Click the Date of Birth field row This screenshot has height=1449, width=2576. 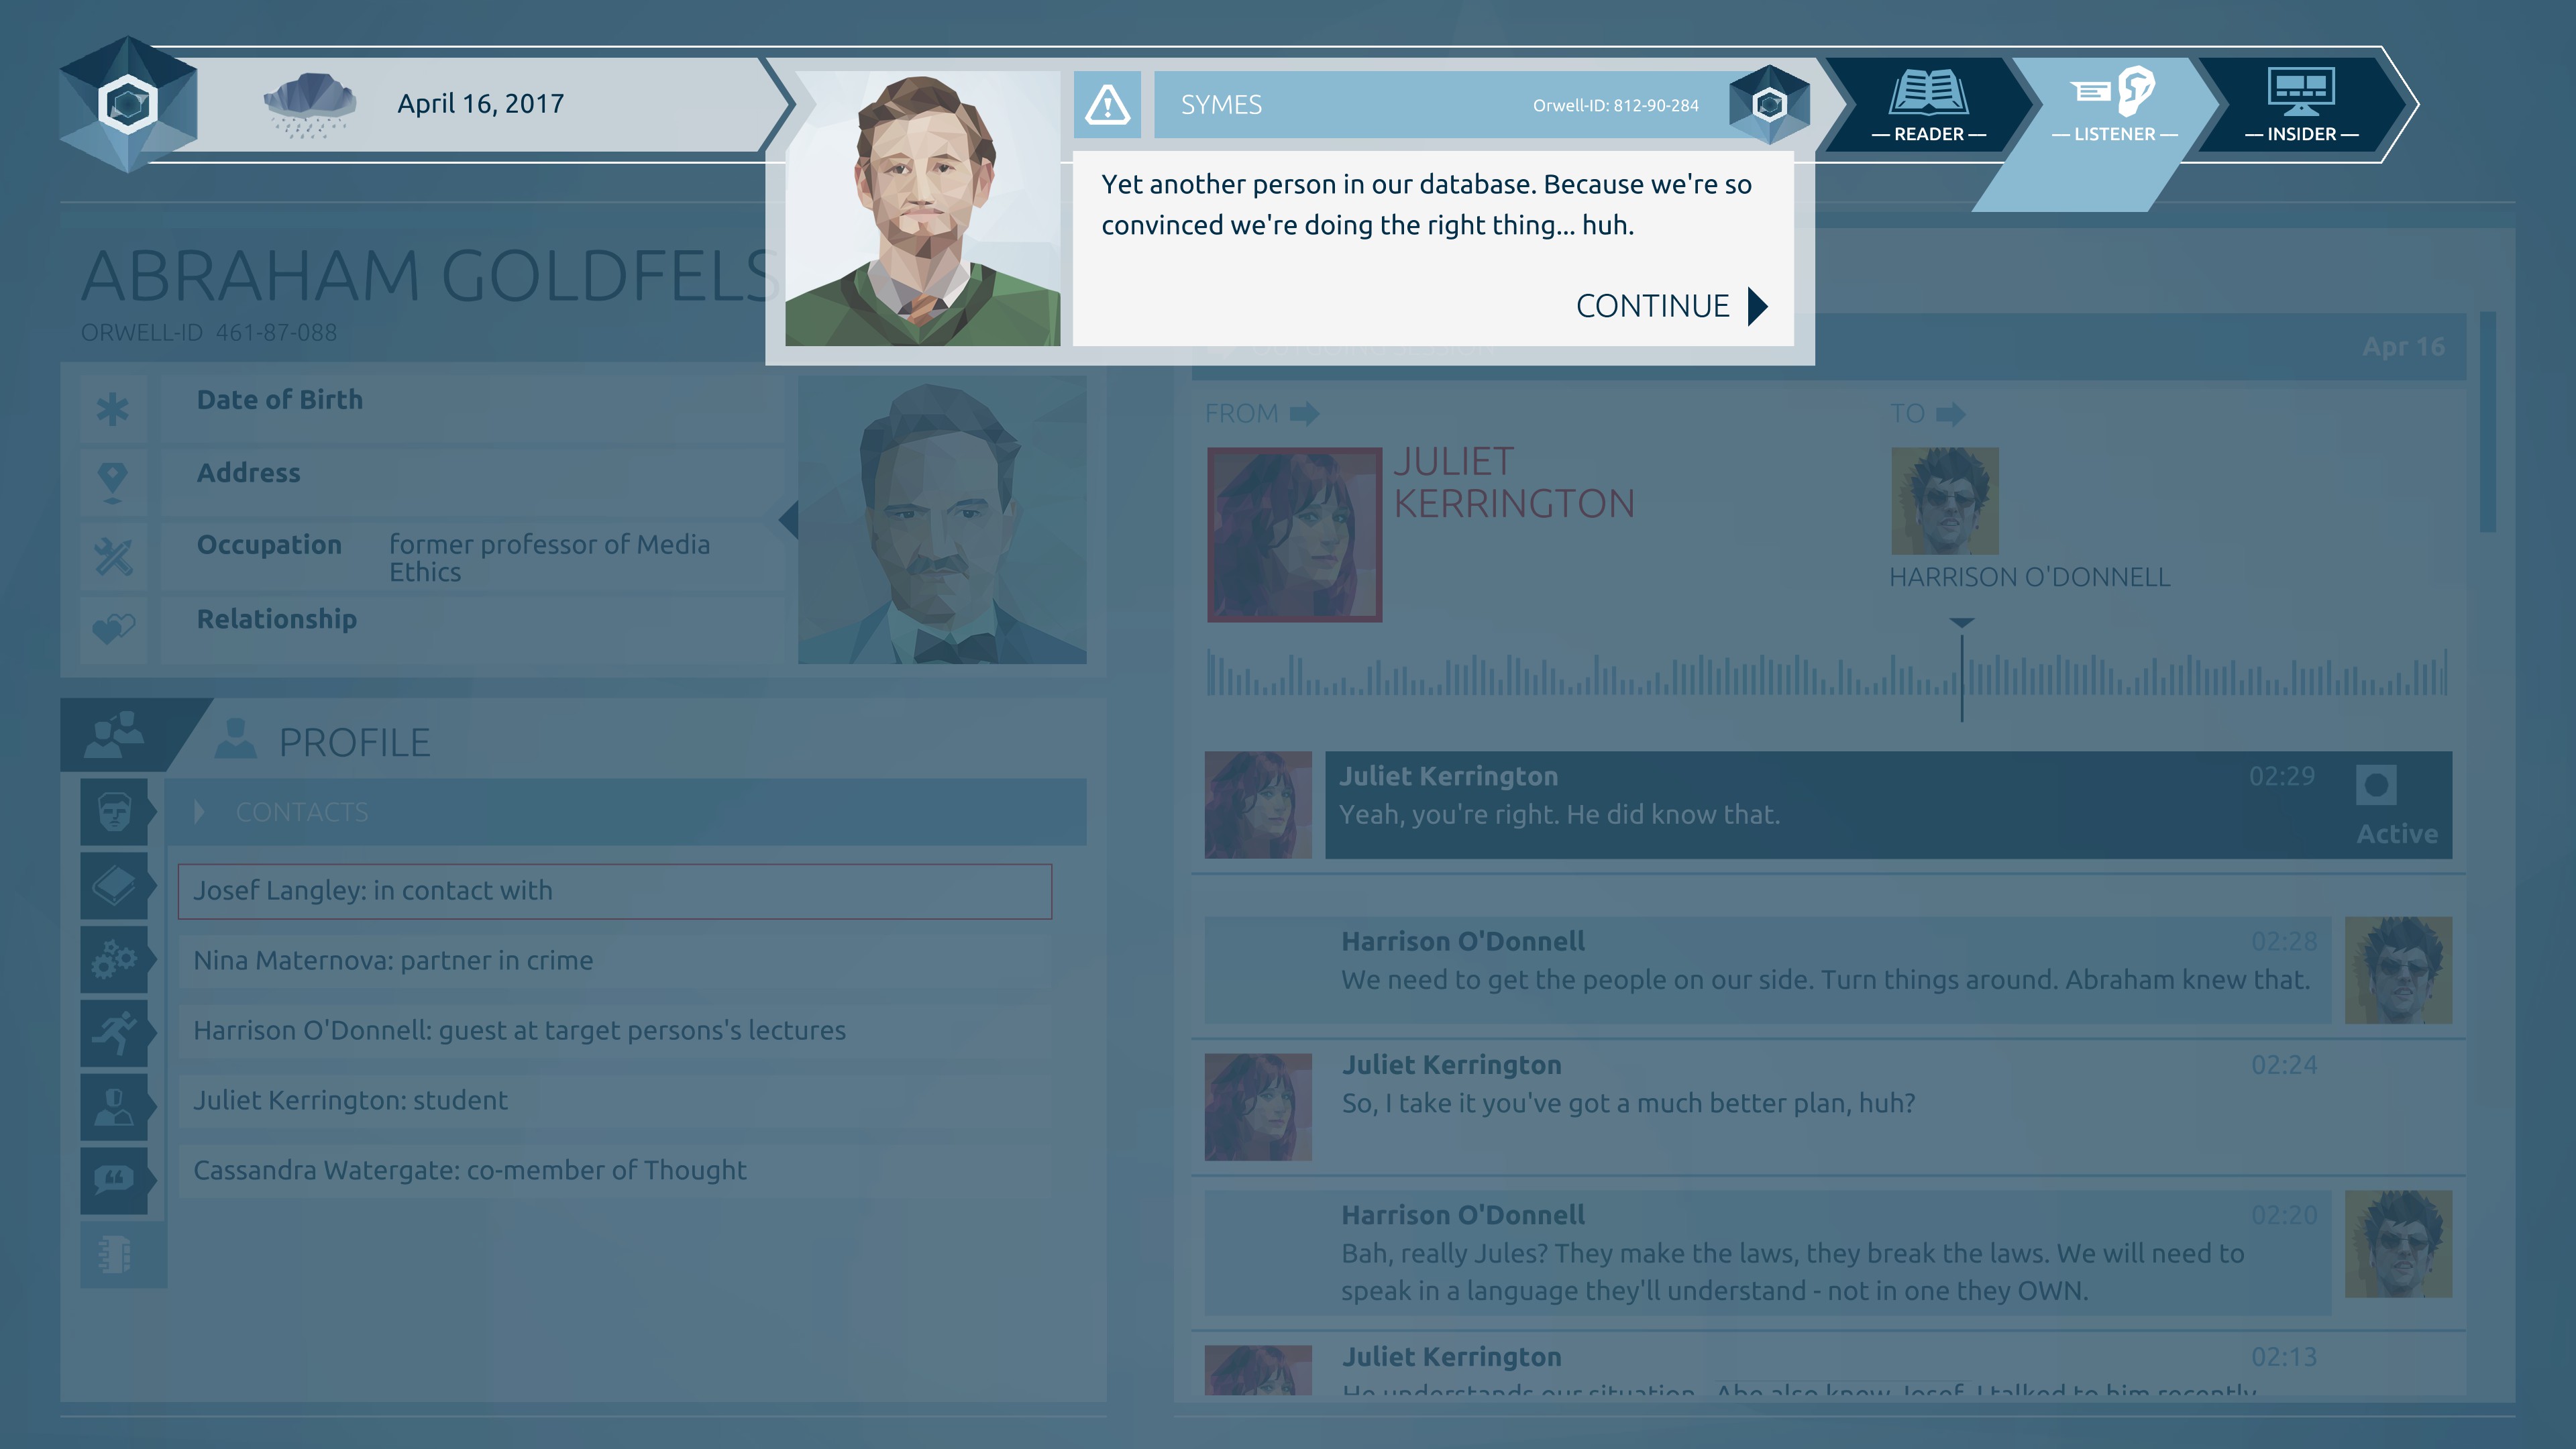click(474, 409)
